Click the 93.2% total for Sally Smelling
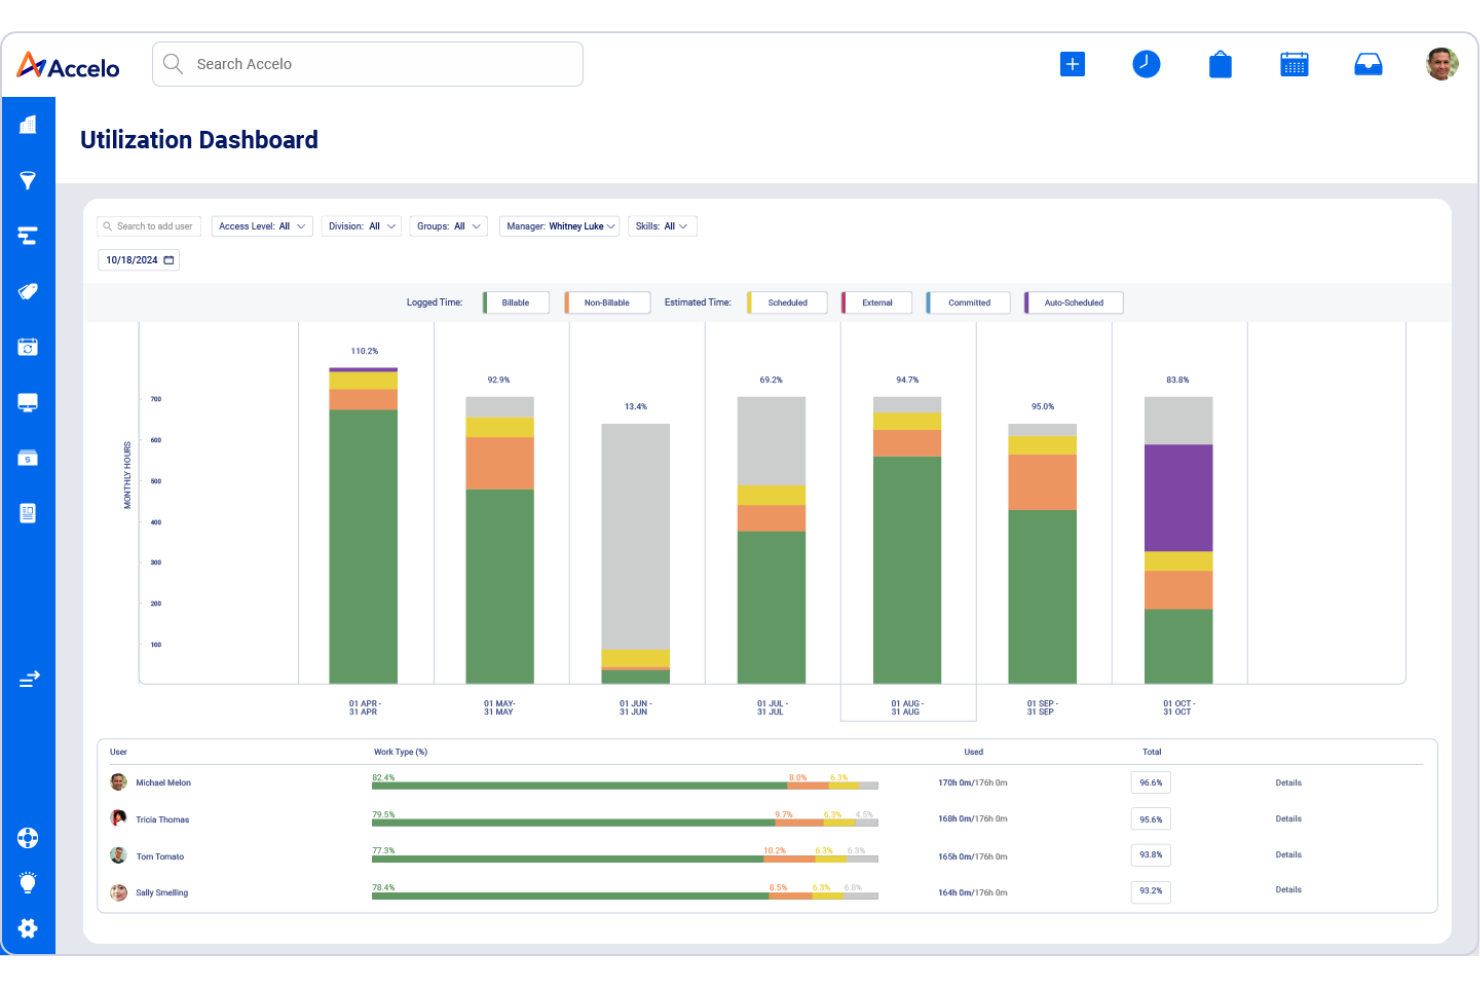The image size is (1480, 987). click(1151, 891)
